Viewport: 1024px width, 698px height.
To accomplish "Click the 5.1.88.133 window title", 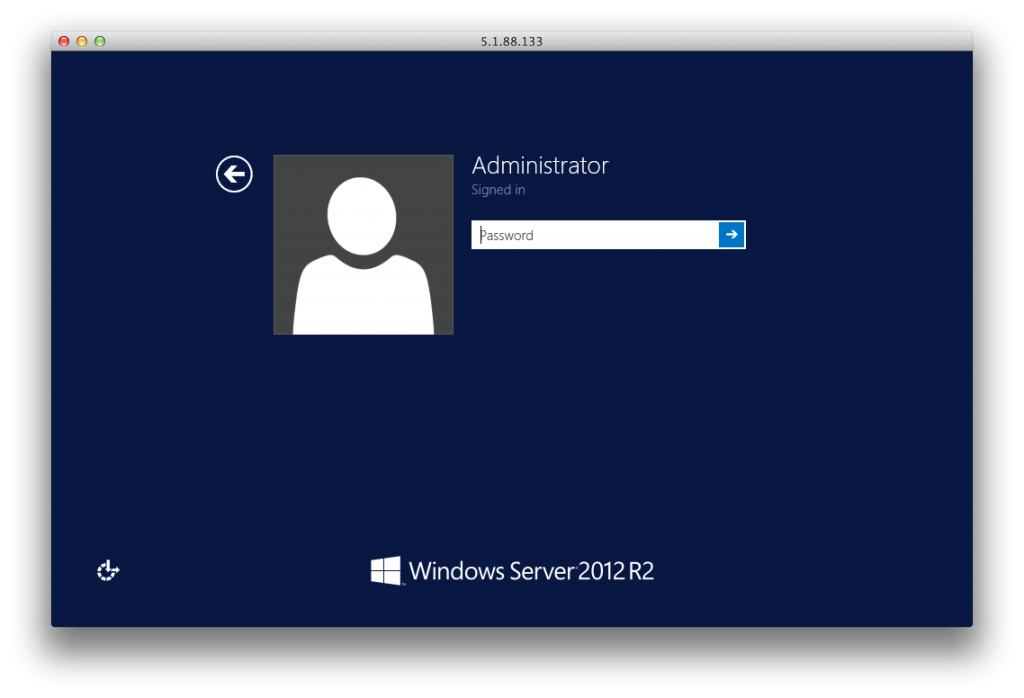I will [511, 41].
